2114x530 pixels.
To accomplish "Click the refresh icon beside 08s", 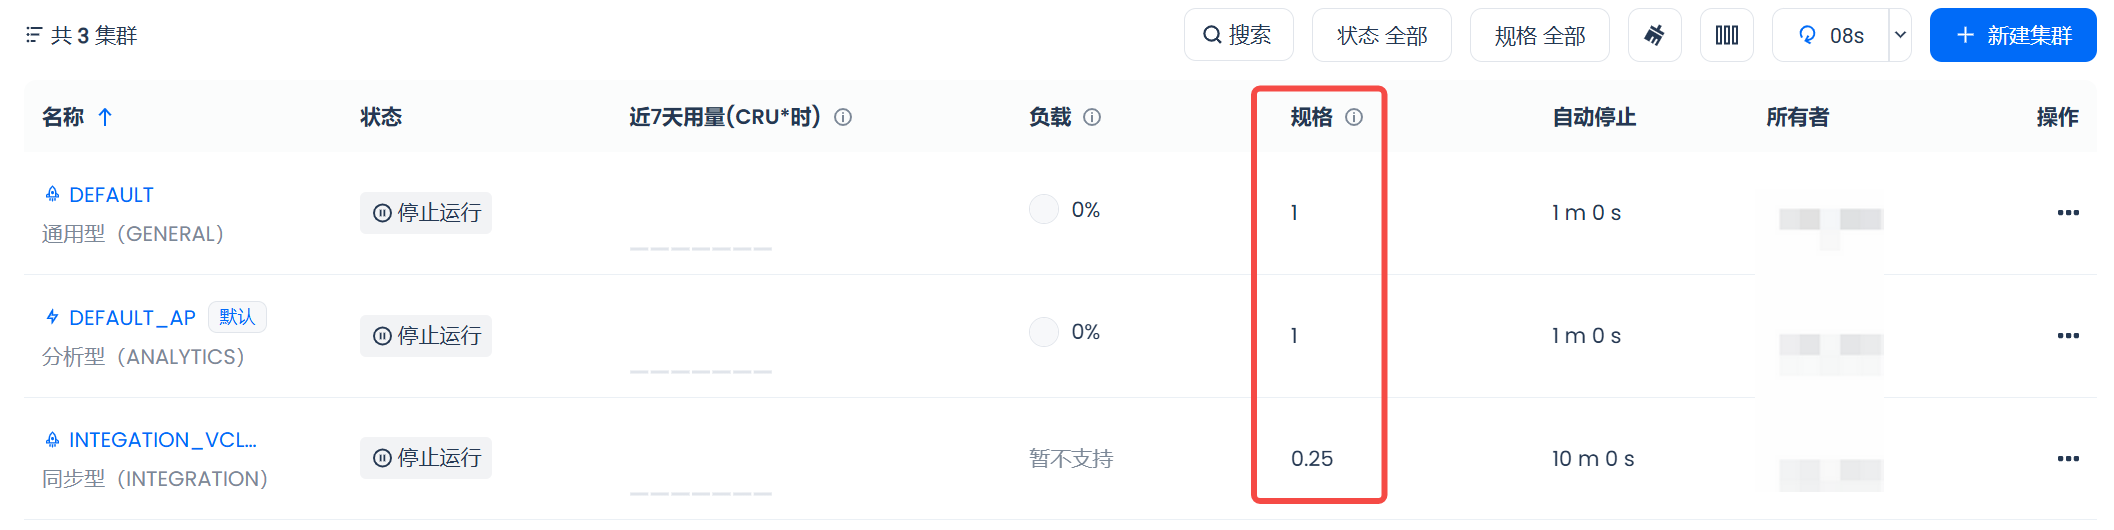I will tap(1807, 35).
